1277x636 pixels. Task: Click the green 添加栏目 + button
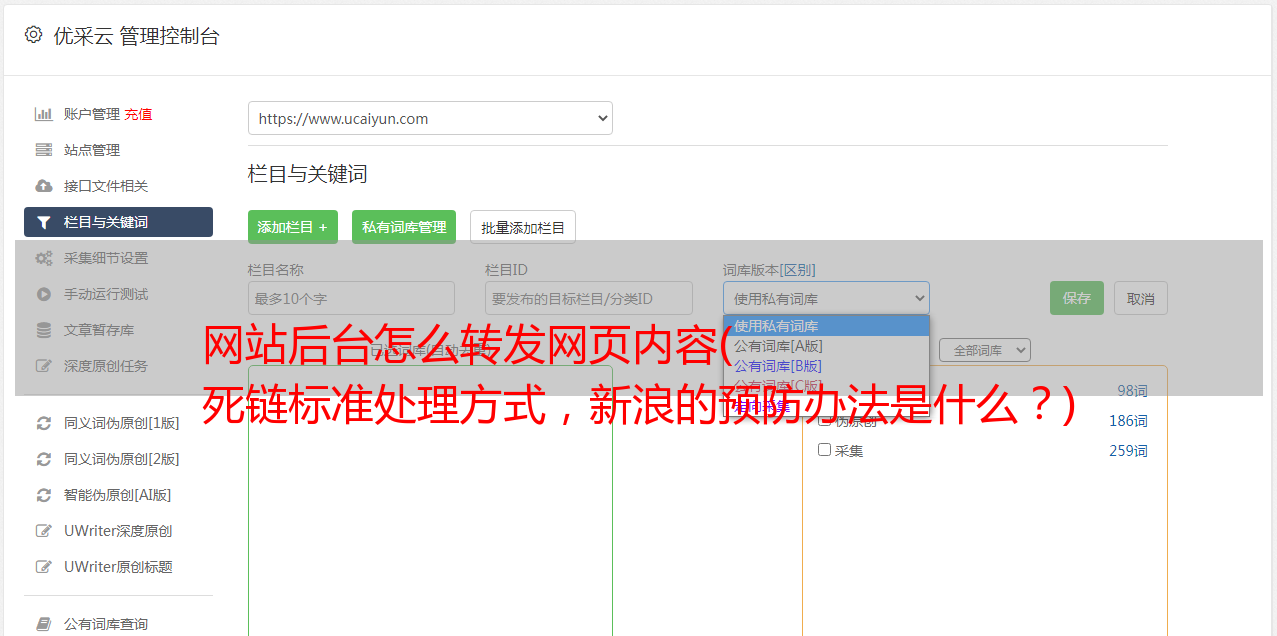click(293, 227)
